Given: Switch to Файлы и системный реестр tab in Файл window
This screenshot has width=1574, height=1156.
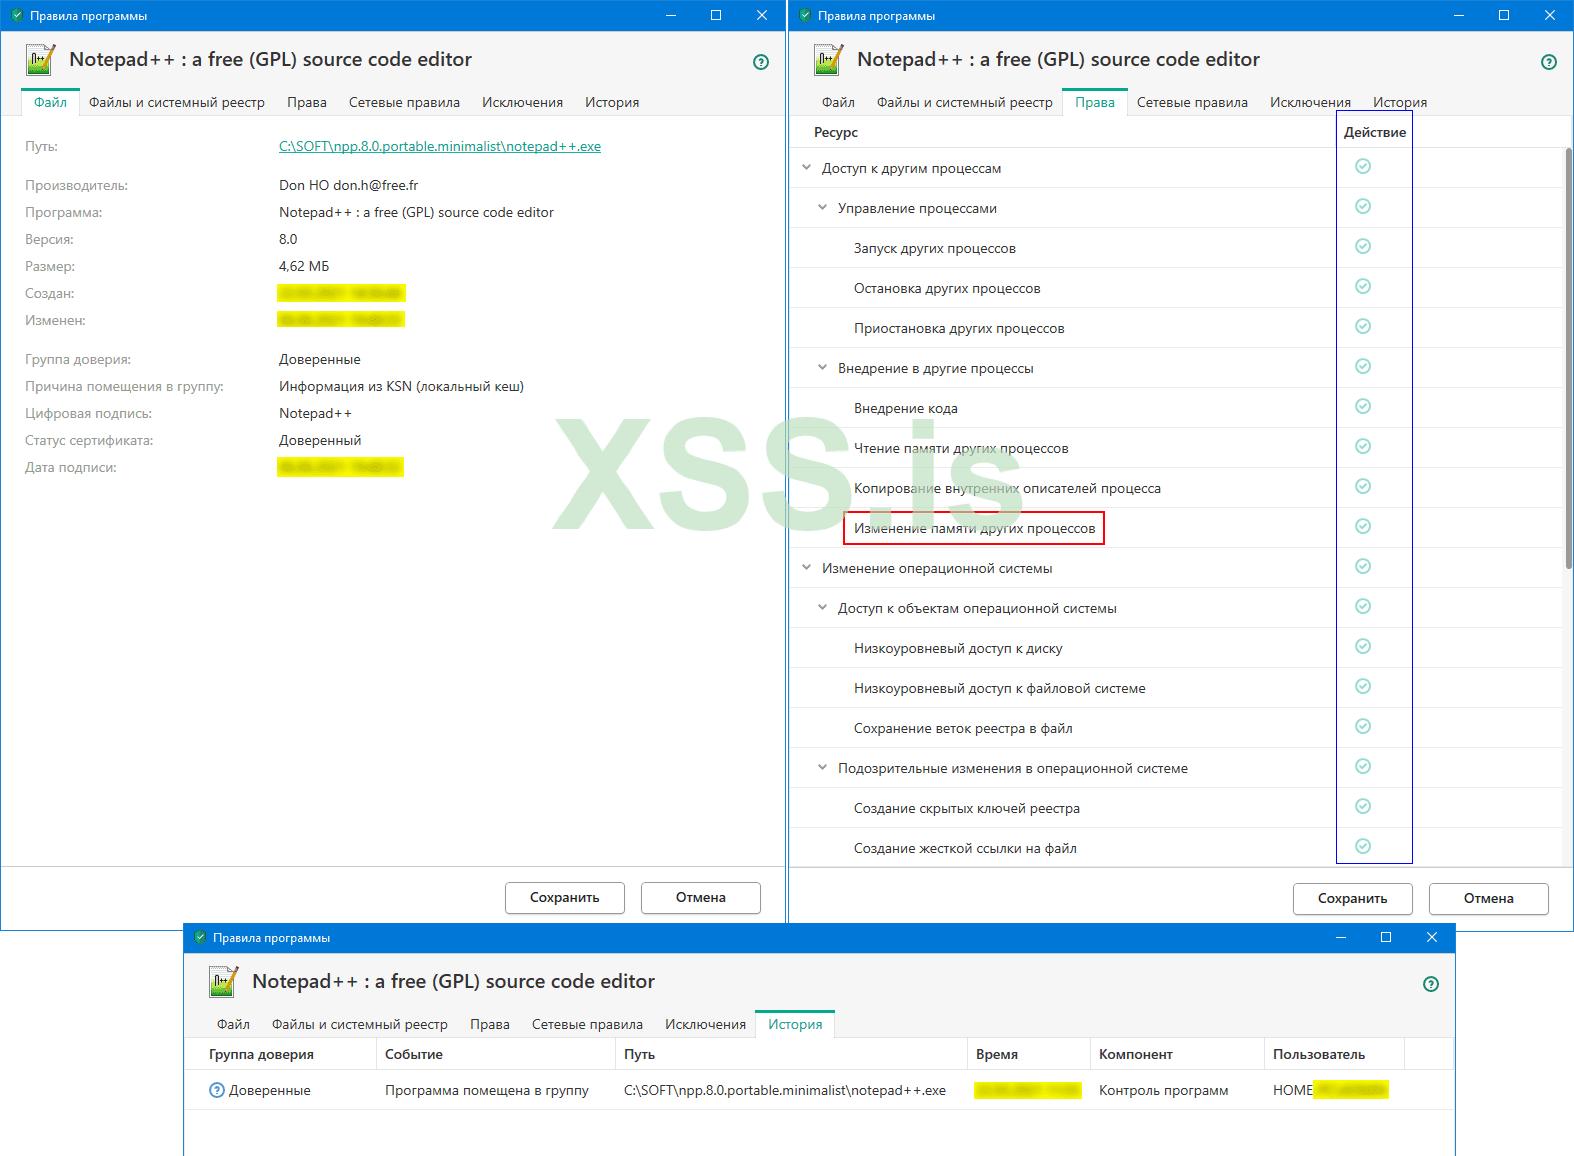Looking at the screenshot, I should tap(177, 102).
